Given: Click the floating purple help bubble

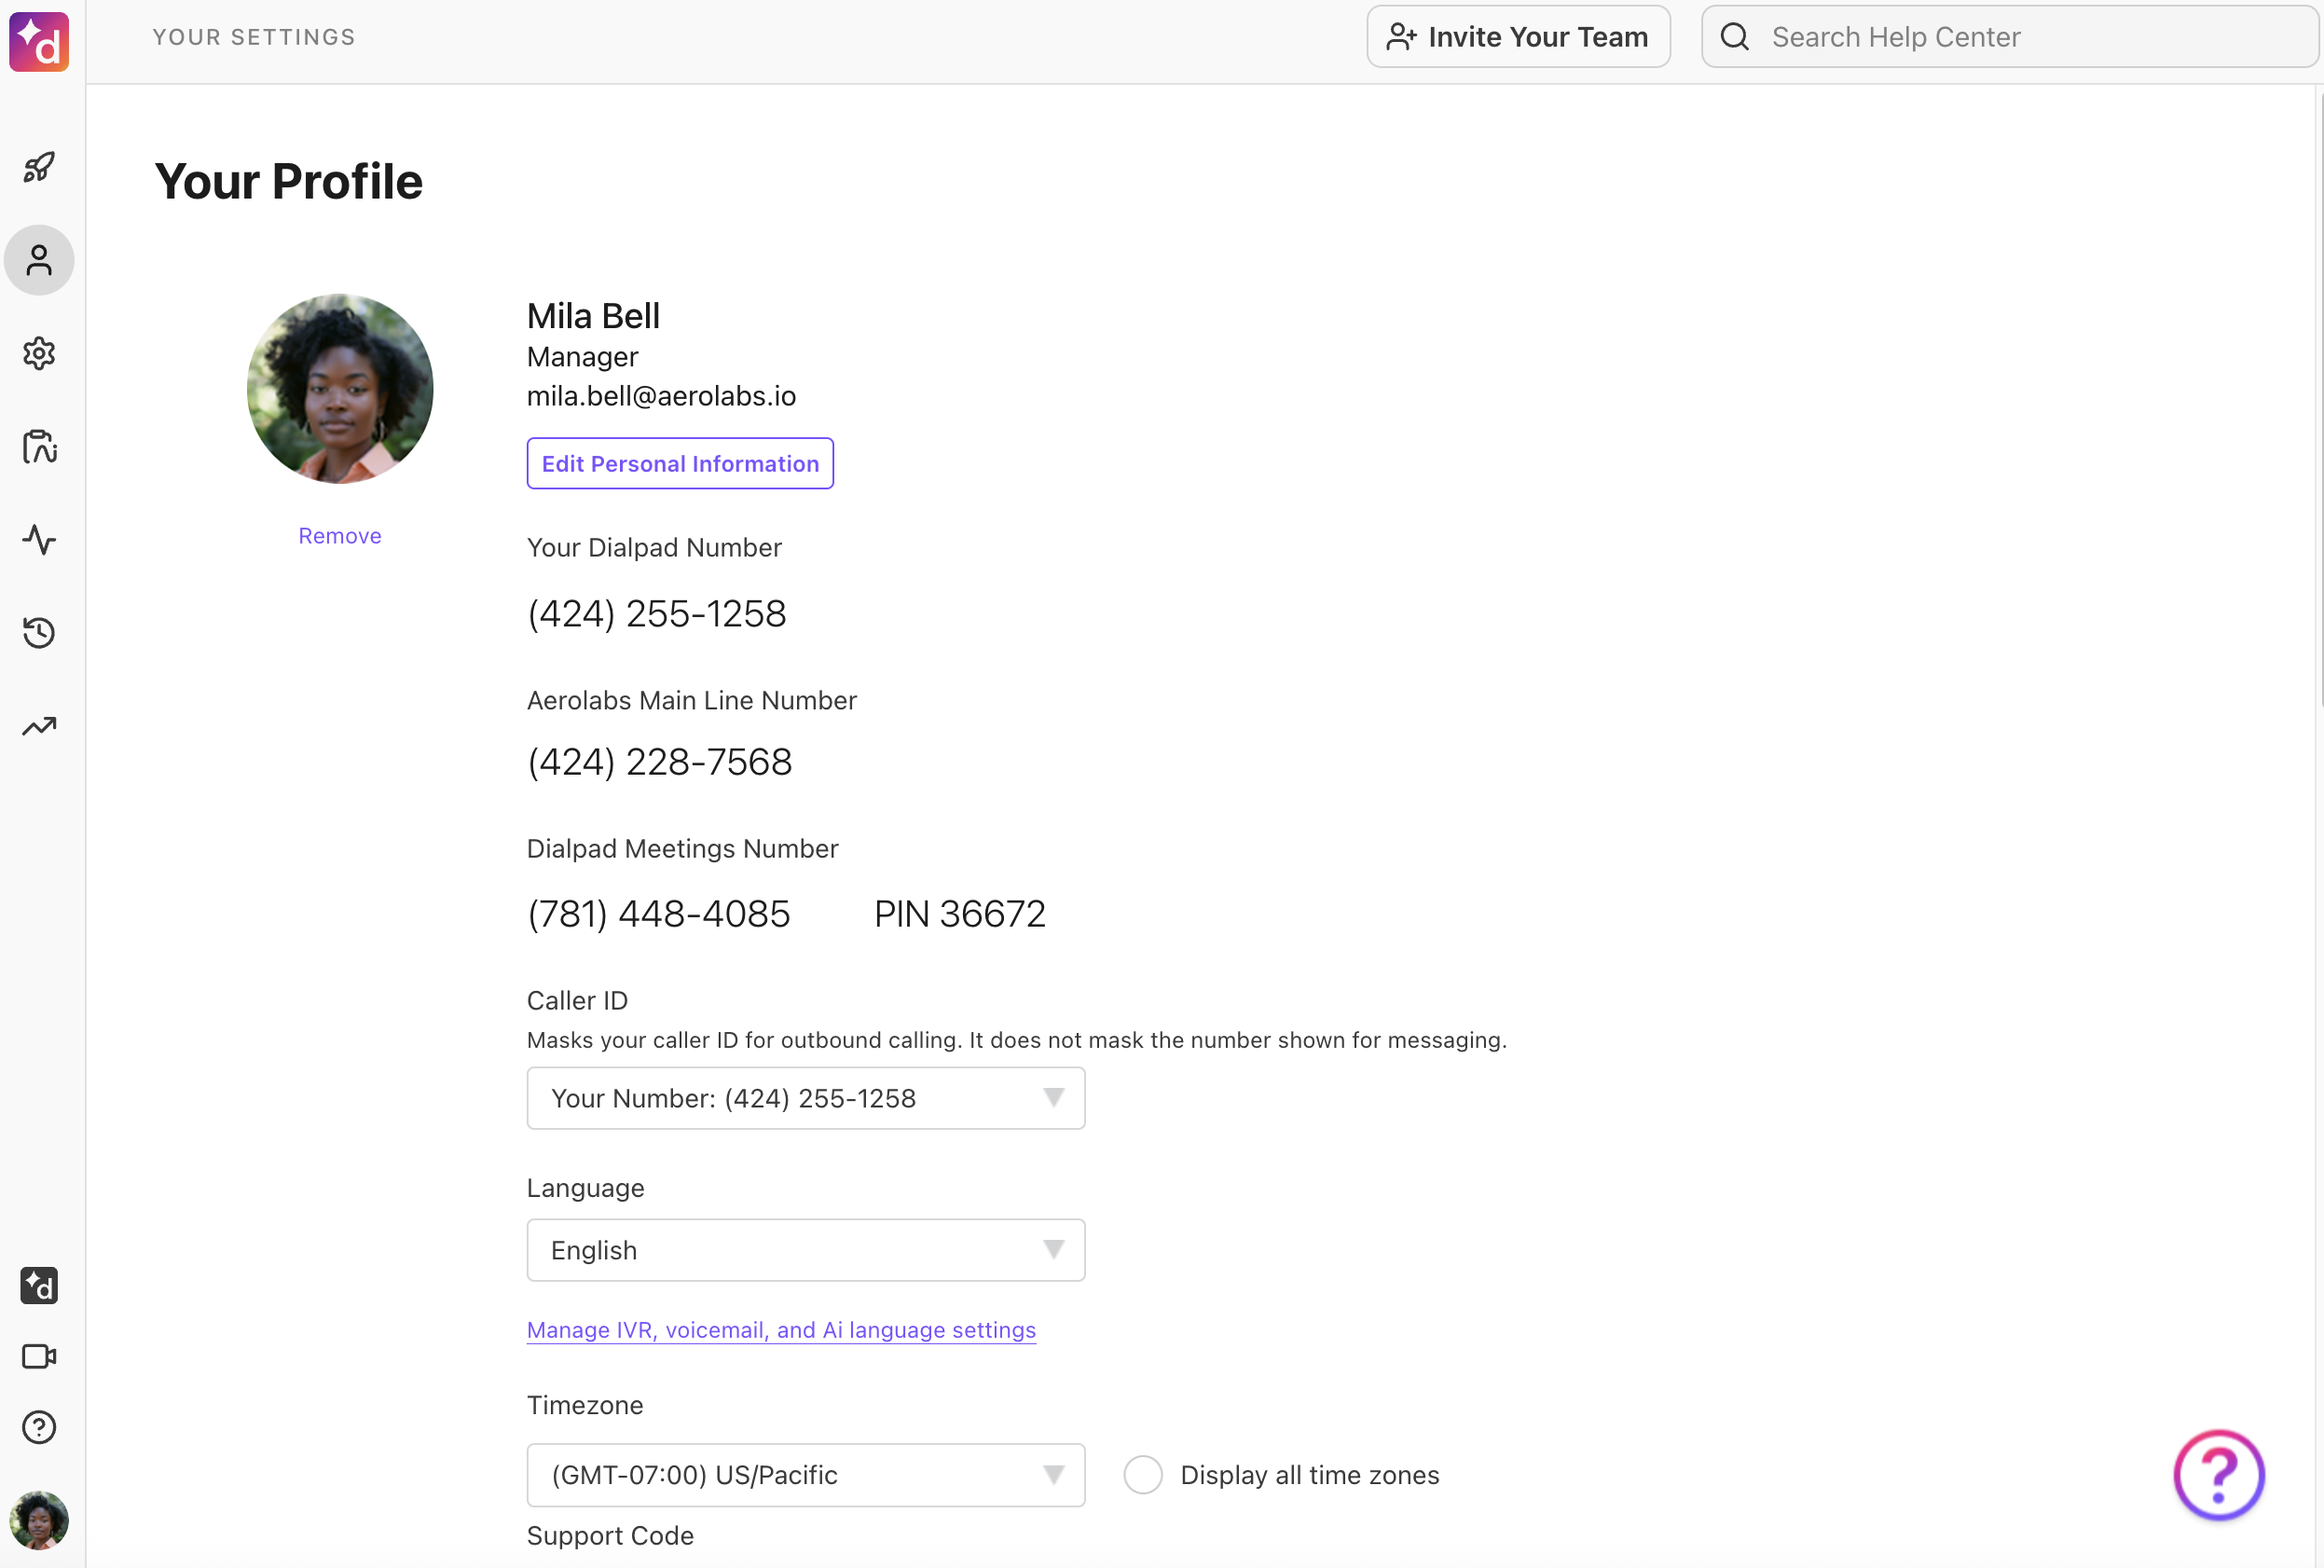Looking at the screenshot, I should click(2218, 1474).
